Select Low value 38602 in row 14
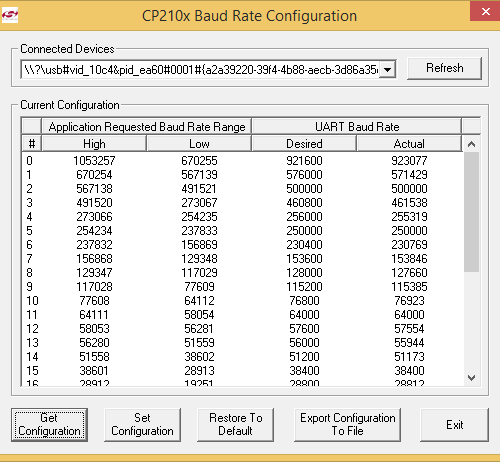This screenshot has width=500, height=462. tap(199, 357)
